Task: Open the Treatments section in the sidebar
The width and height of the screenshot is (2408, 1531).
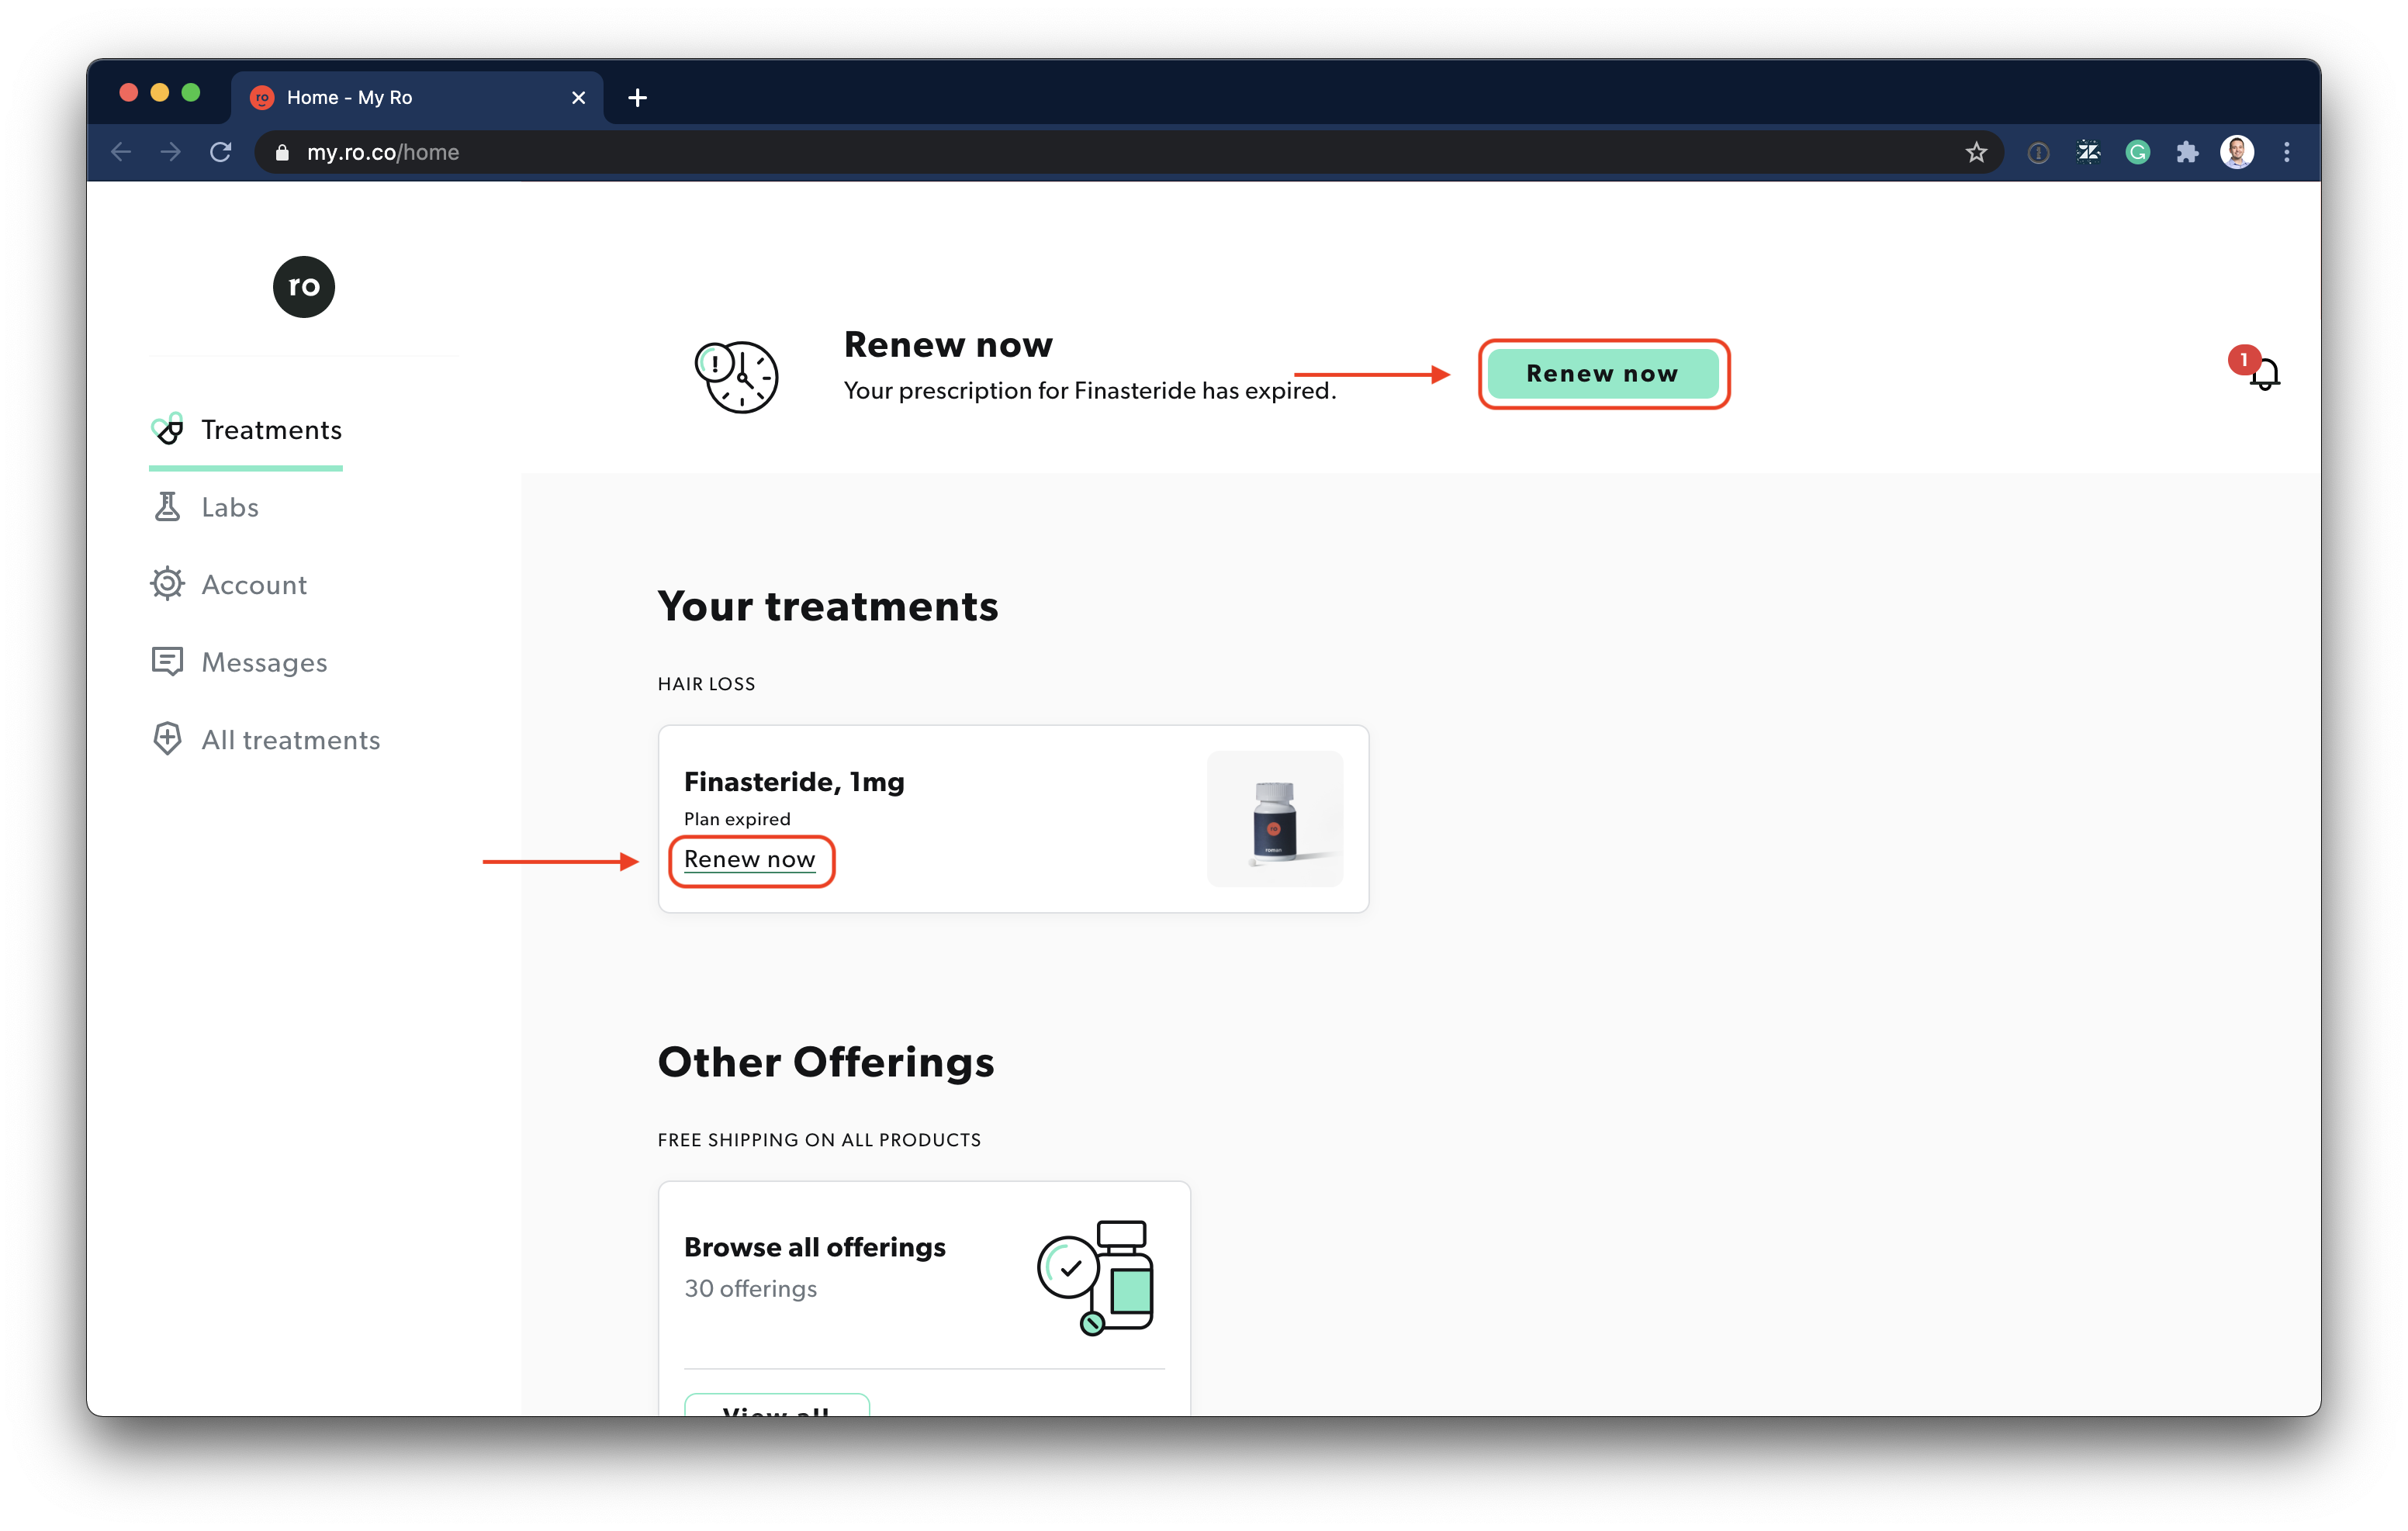Action: [x=246, y=430]
